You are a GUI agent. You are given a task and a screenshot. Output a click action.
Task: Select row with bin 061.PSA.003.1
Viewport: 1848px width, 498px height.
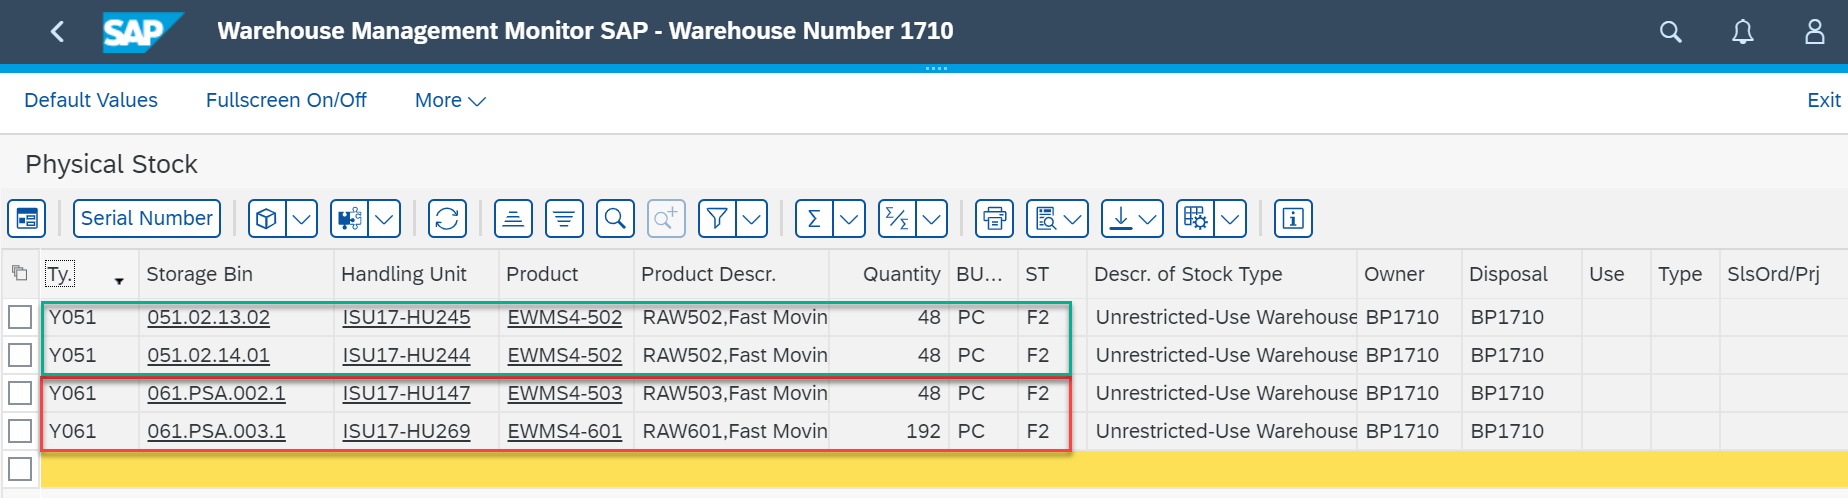[20, 431]
